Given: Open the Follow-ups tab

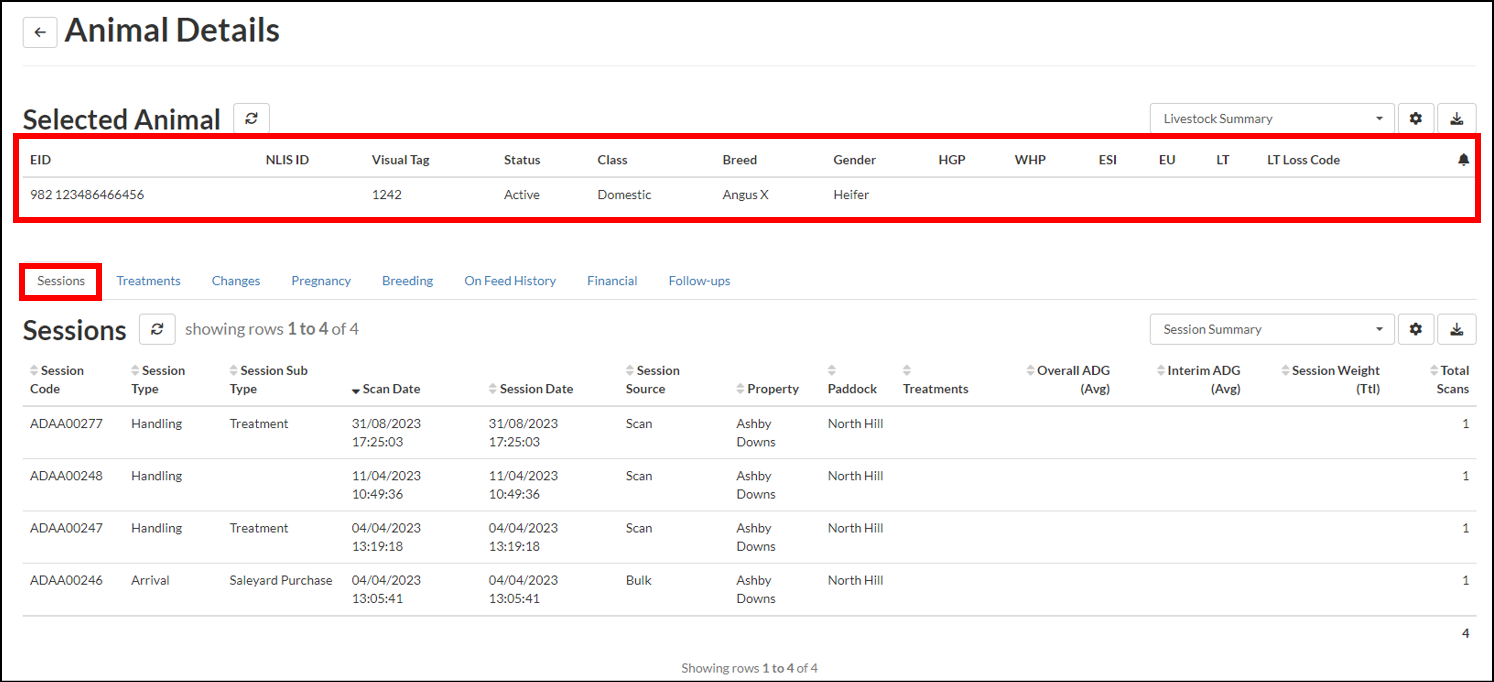Looking at the screenshot, I should 699,281.
